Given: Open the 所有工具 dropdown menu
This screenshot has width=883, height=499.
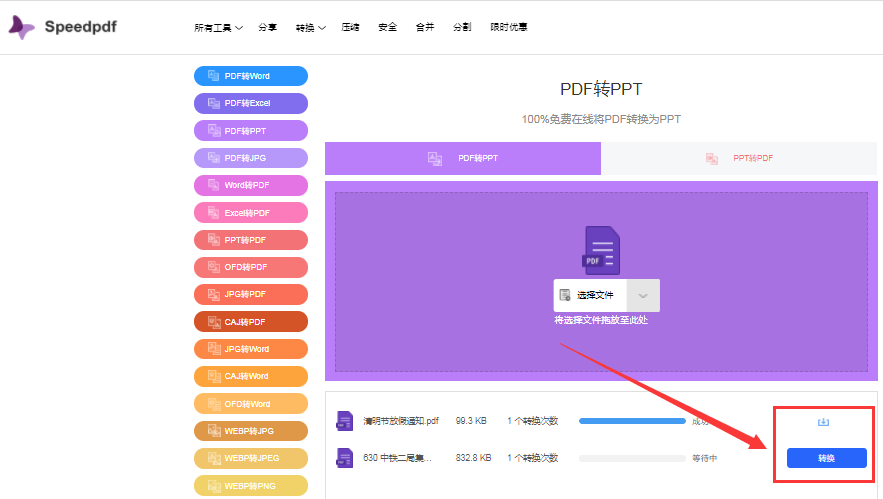Looking at the screenshot, I should point(218,28).
